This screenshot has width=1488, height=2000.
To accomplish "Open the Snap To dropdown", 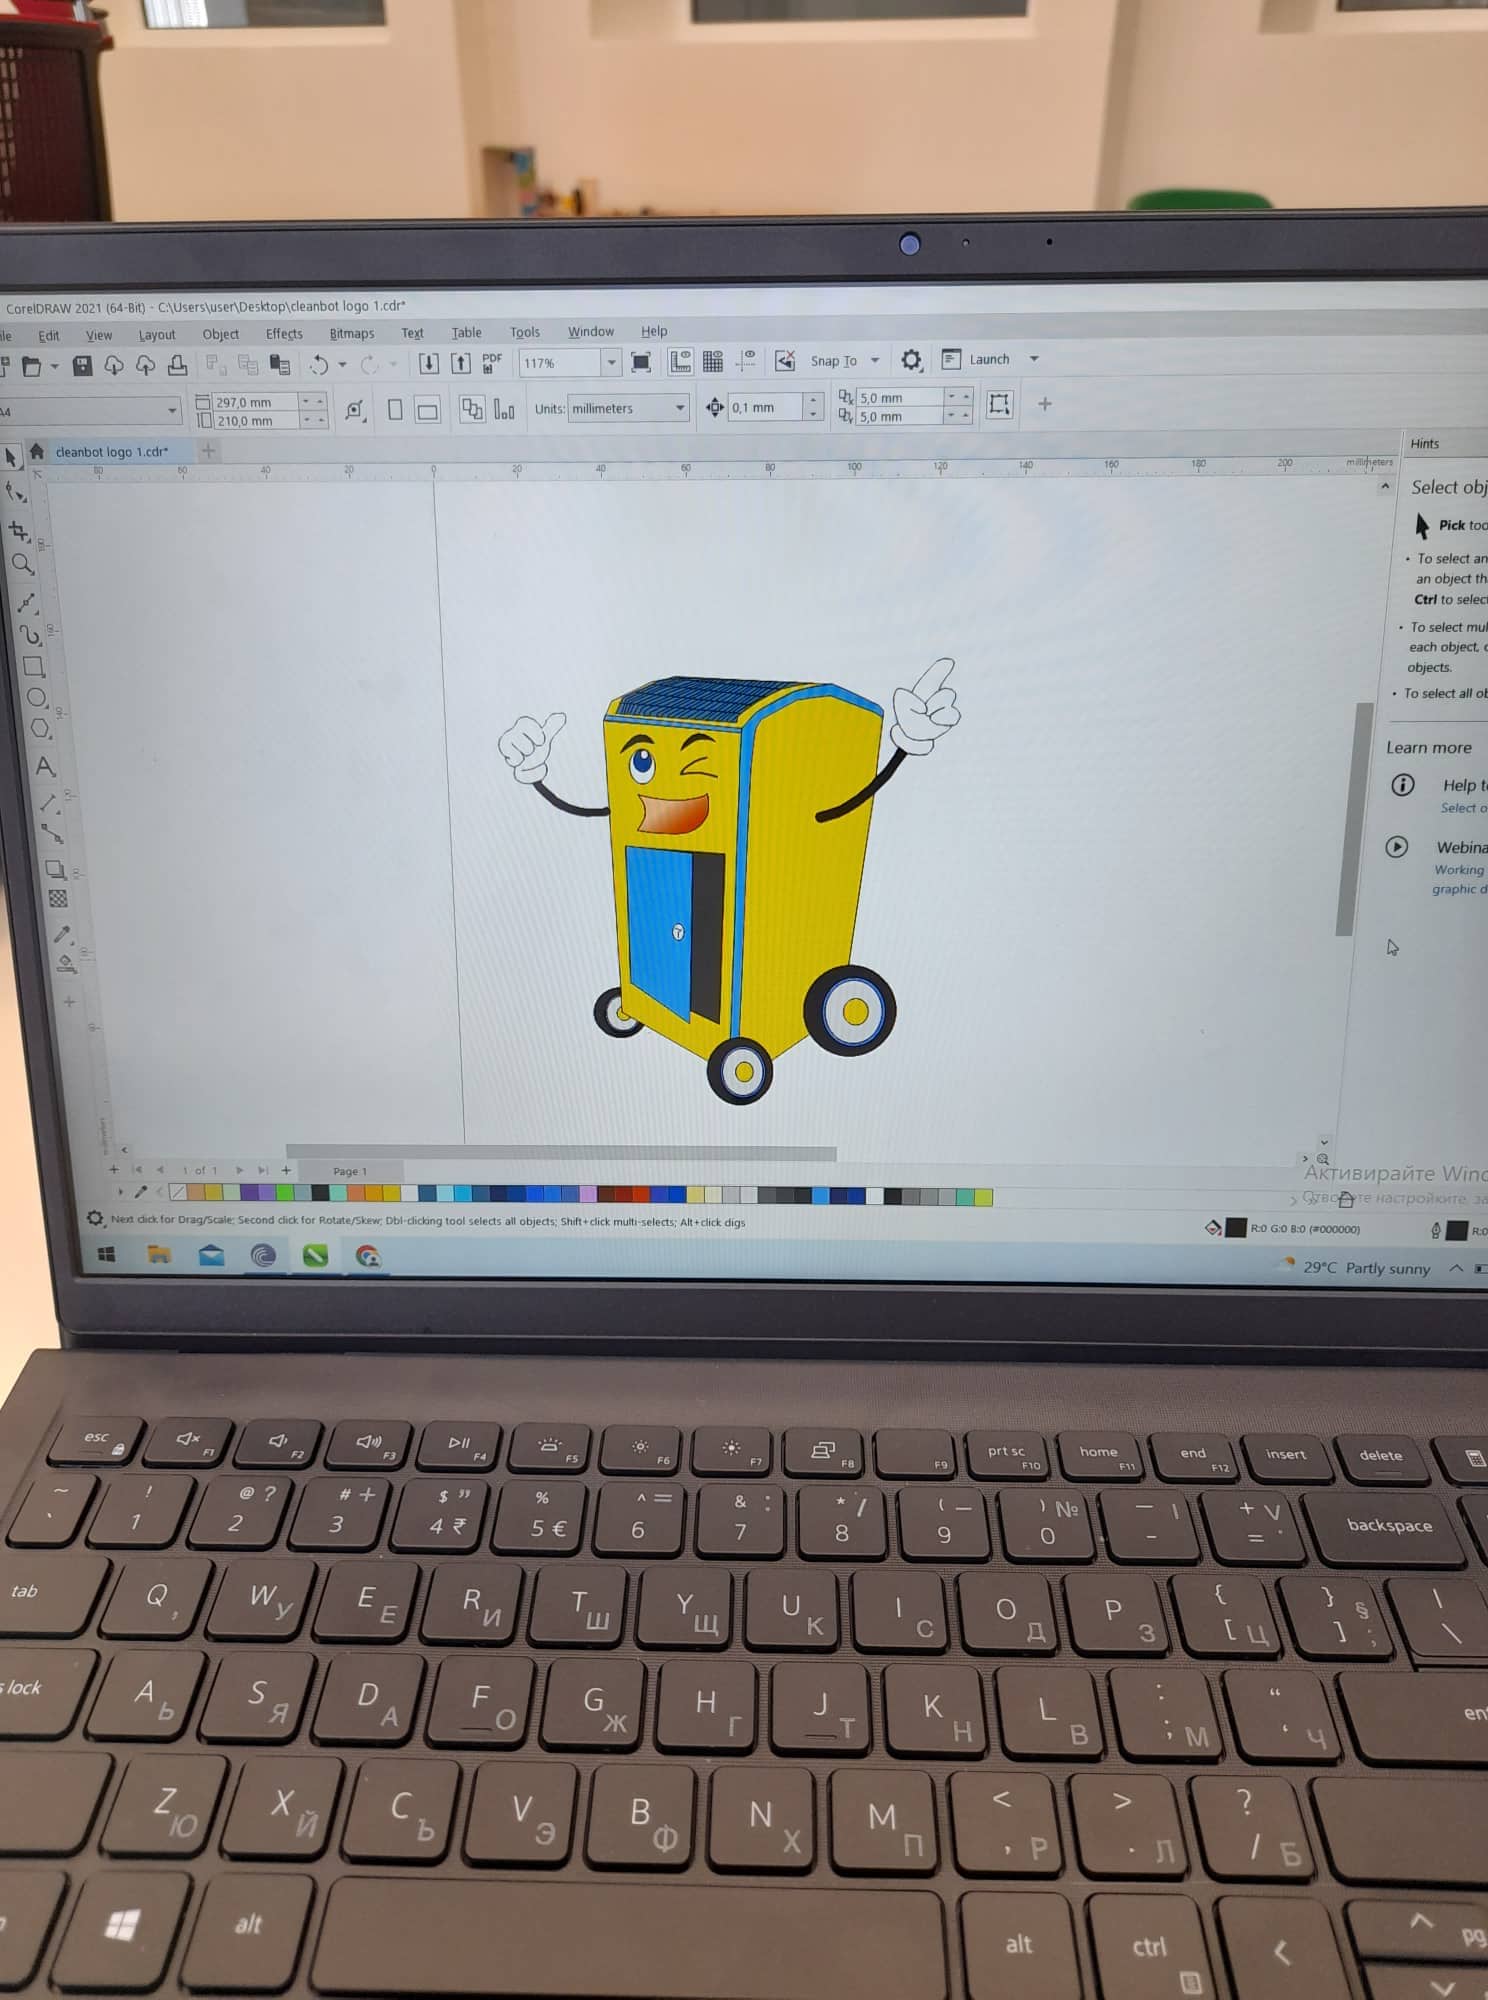I will tap(875, 360).
